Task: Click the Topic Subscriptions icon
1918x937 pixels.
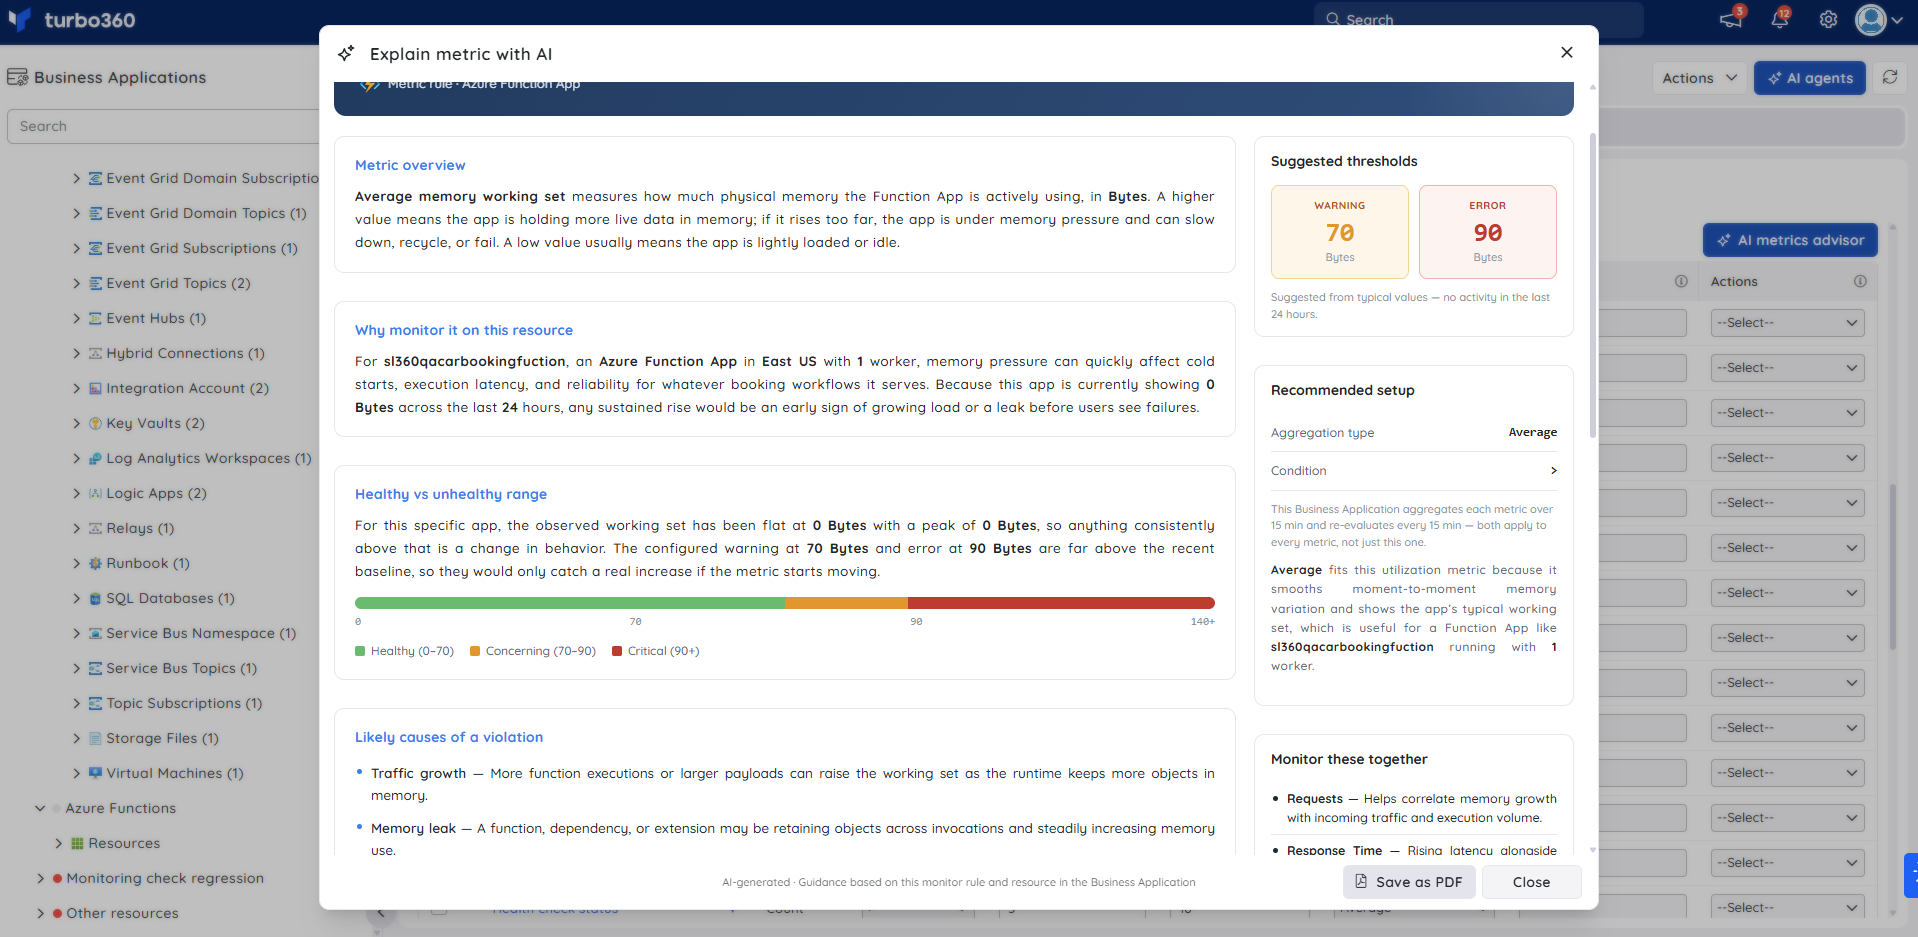Action: pyautogui.click(x=96, y=703)
